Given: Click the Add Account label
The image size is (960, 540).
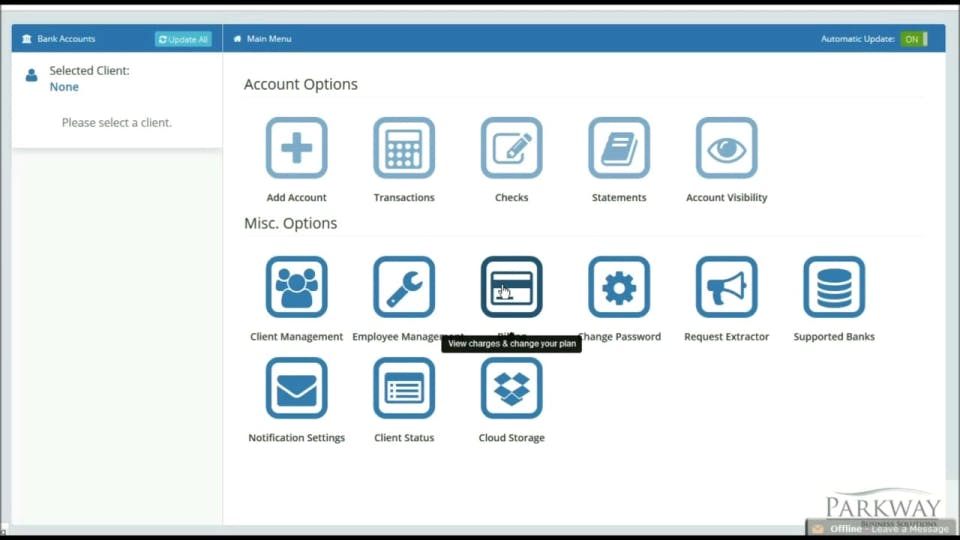Looking at the screenshot, I should [x=296, y=197].
